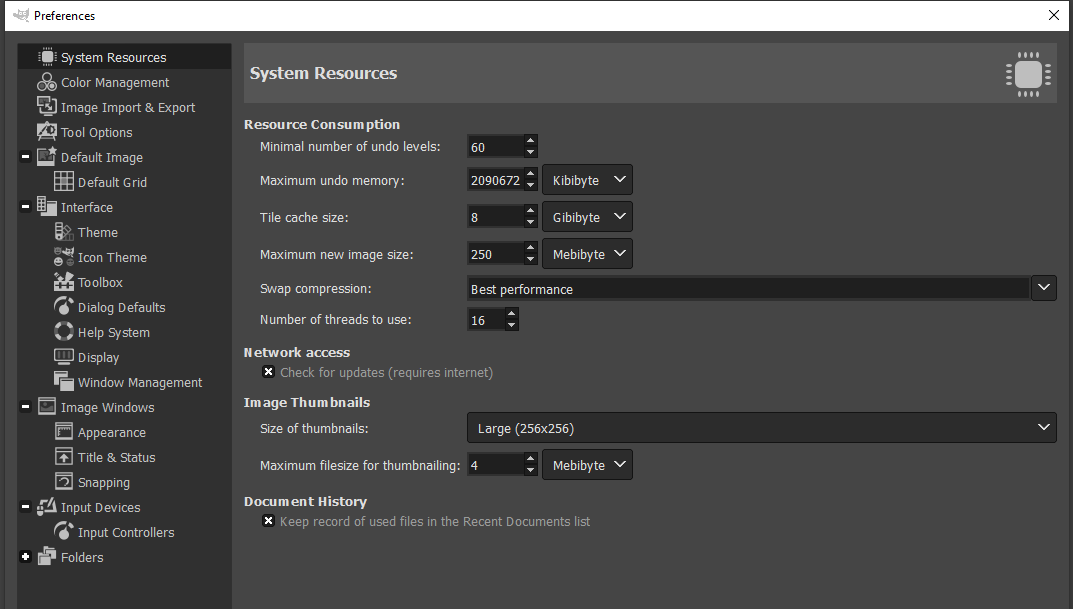The width and height of the screenshot is (1073, 609).
Task: Click the Color Management icon in sidebar
Action: 46,82
